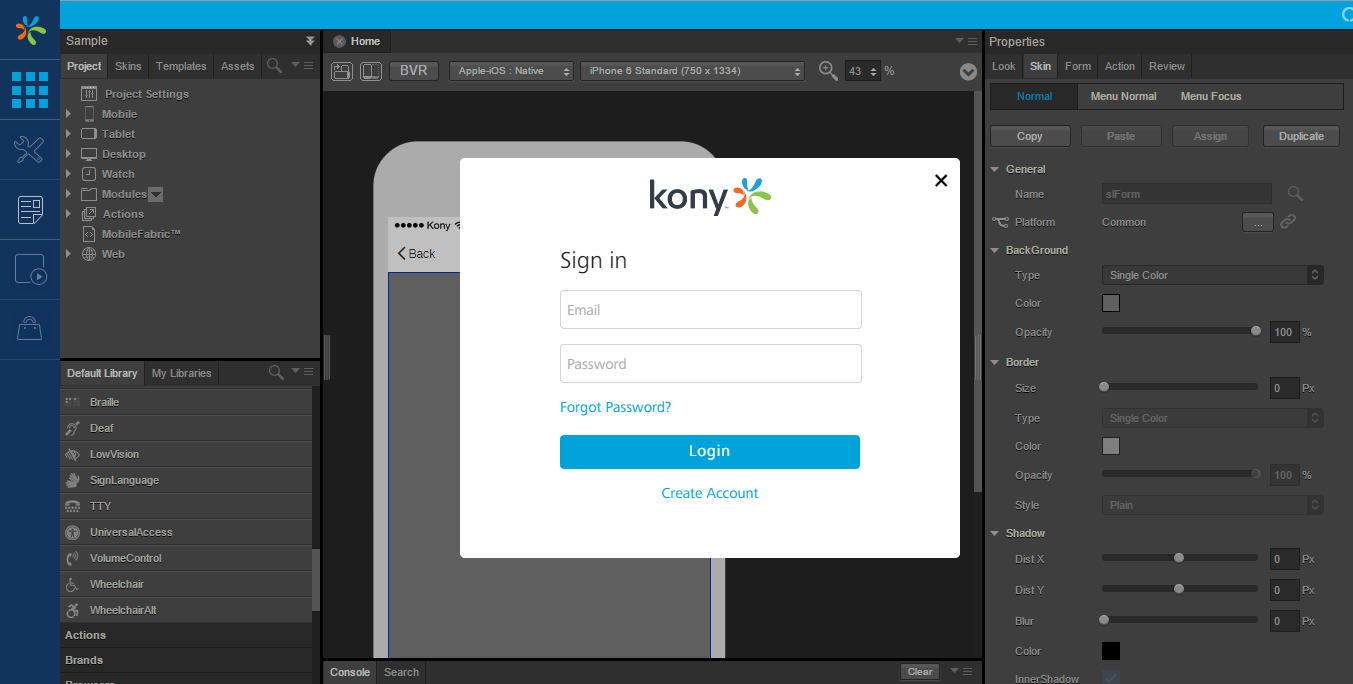1353x684 pixels.
Task: Open the Search tab beside Console
Action: pos(401,672)
